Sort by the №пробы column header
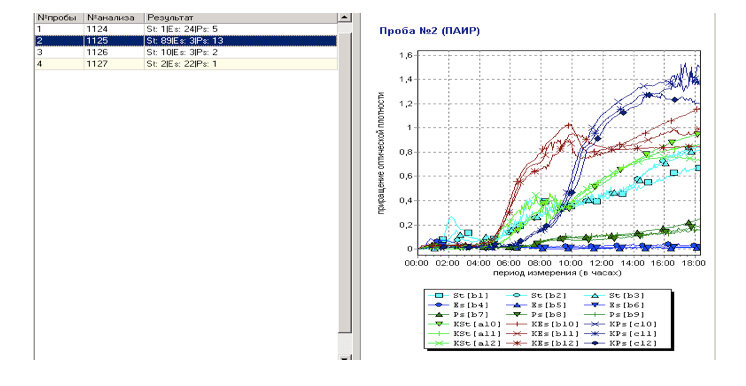746x386 pixels. pos(59,18)
